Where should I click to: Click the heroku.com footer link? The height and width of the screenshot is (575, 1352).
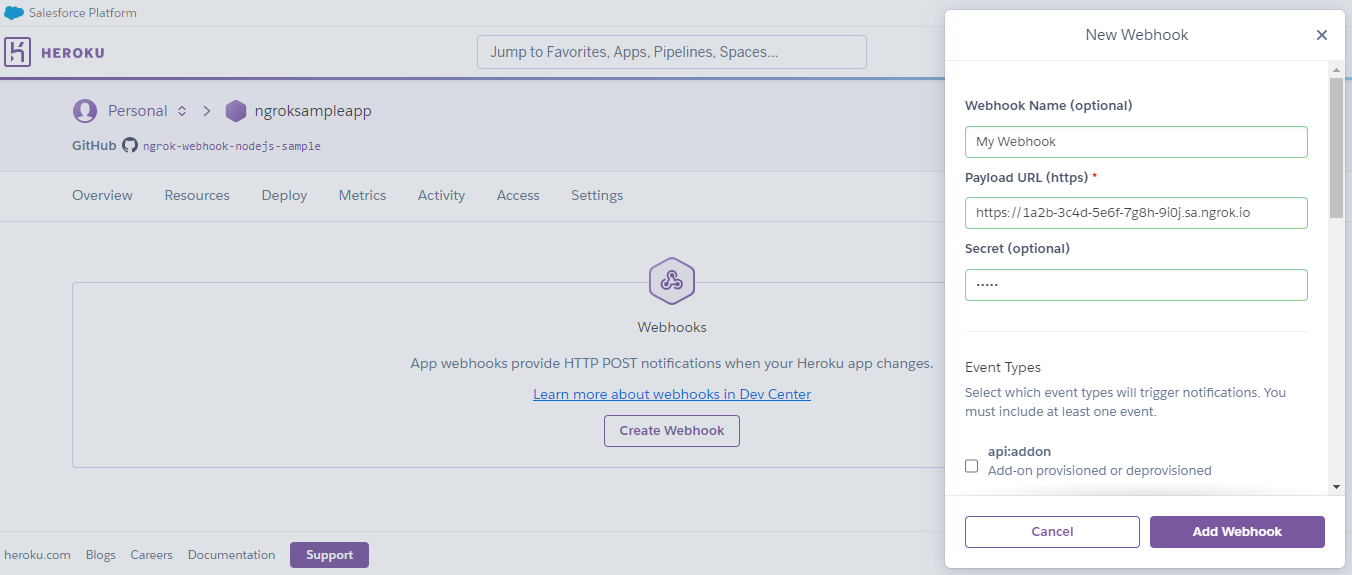point(37,555)
